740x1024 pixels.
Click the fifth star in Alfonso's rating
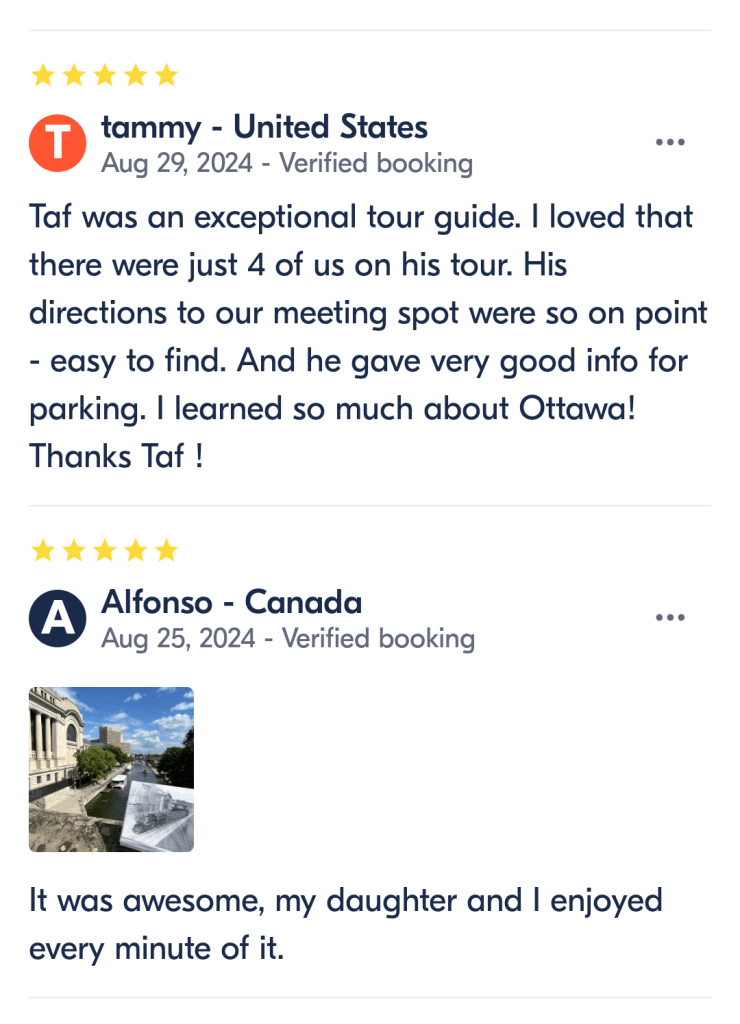click(x=166, y=550)
